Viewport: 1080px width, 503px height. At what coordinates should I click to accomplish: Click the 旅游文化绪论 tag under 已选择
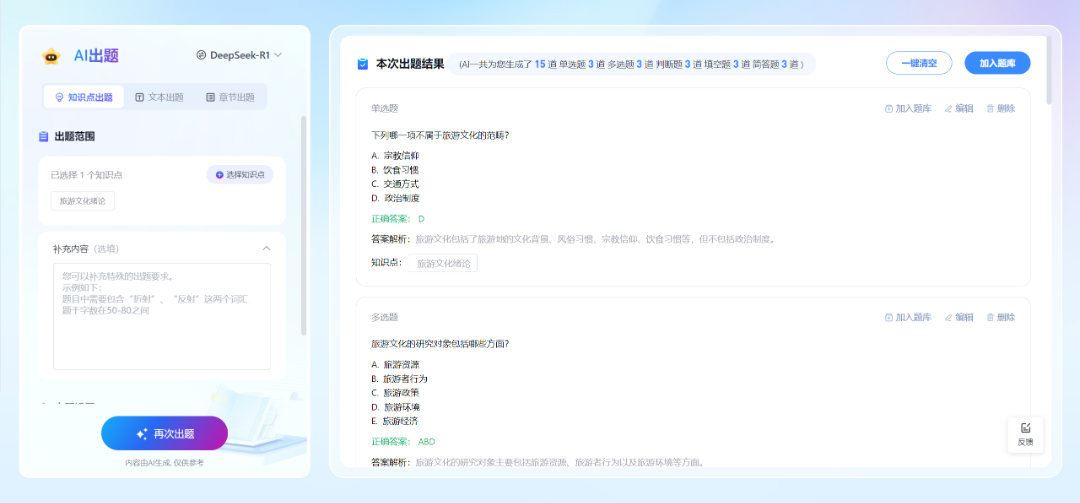(x=83, y=201)
